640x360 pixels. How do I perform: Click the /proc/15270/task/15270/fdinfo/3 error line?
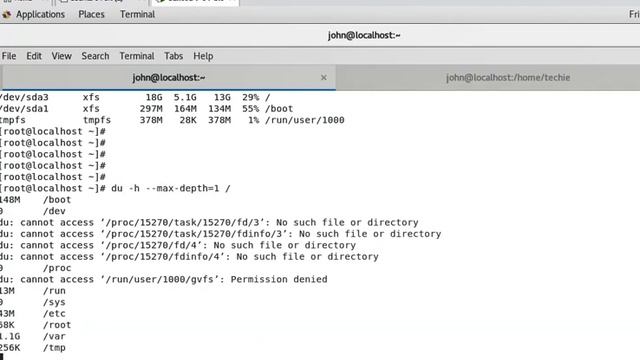click(x=220, y=234)
